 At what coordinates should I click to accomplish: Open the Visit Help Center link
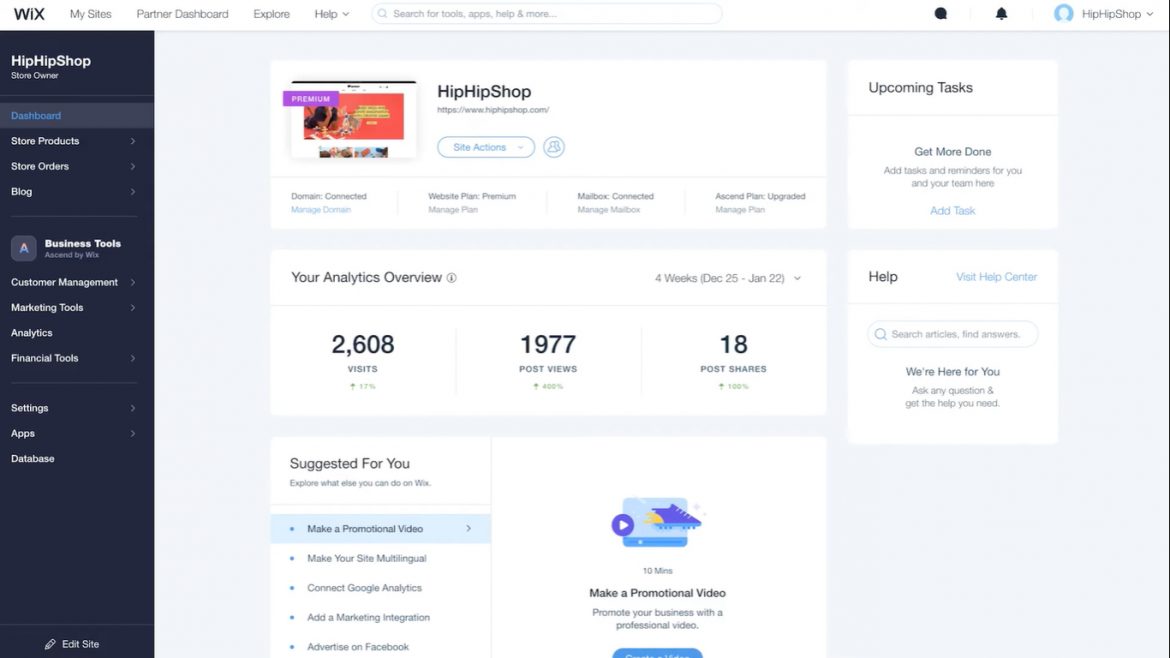[997, 277]
